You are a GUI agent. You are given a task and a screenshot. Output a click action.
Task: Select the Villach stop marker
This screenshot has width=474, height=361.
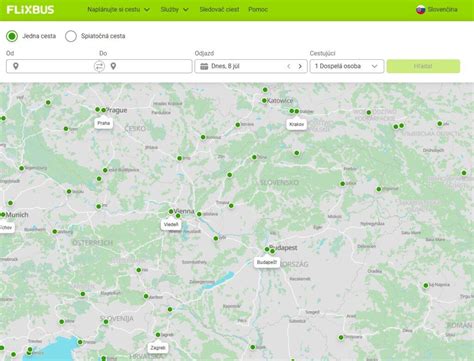coord(83,294)
